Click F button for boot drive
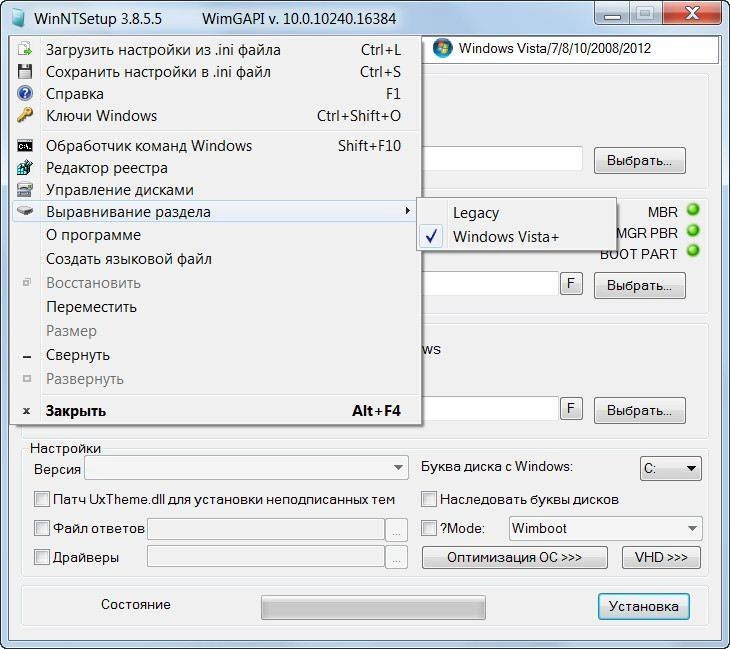The width and height of the screenshot is (730, 649). [x=571, y=283]
